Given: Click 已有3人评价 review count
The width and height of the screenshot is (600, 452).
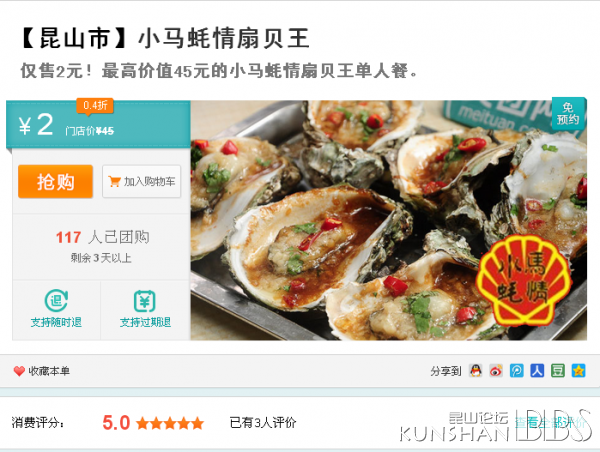Looking at the screenshot, I should click(263, 423).
